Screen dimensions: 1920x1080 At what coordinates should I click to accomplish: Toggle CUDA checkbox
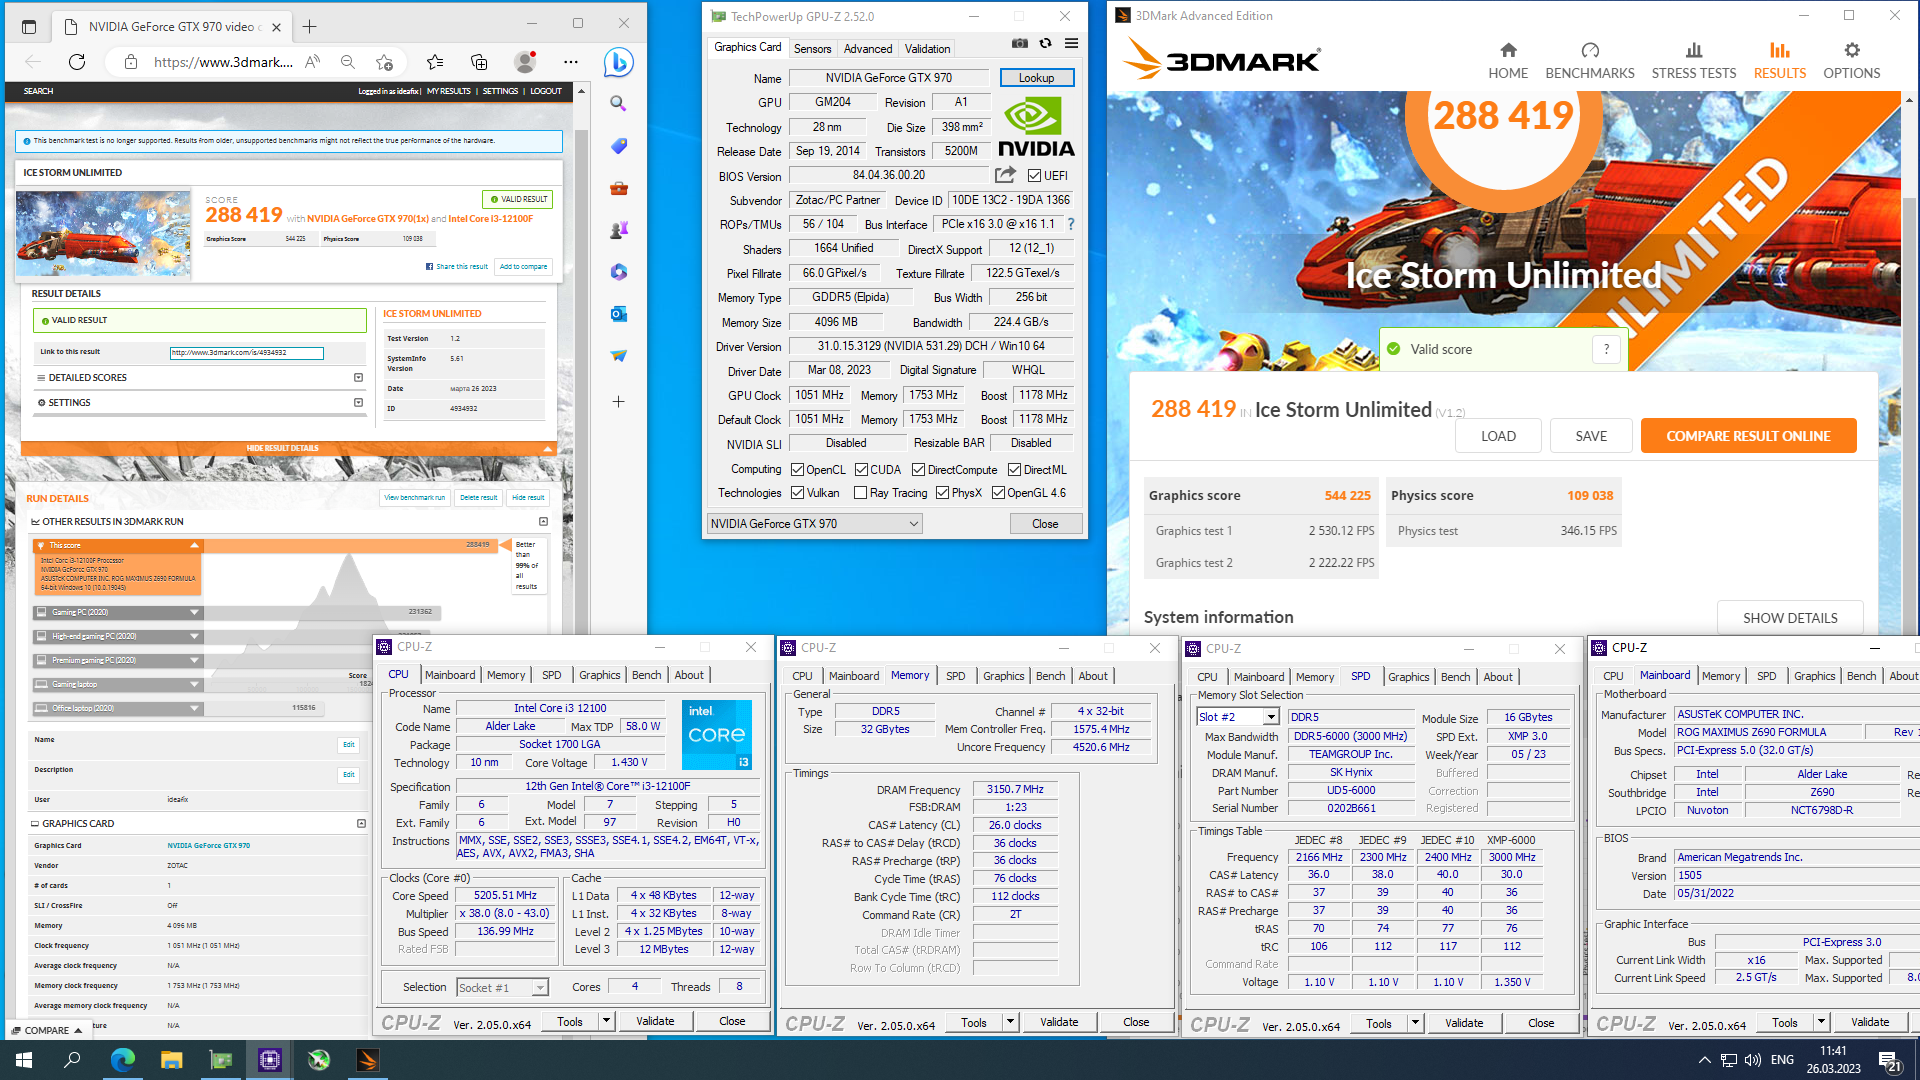tap(861, 470)
